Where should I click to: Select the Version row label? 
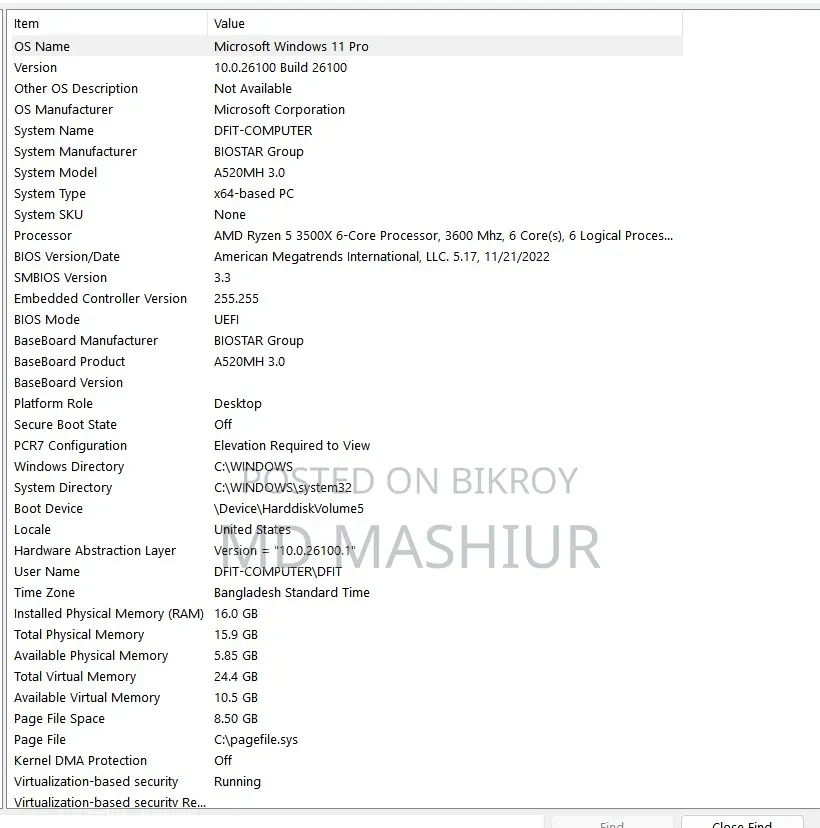click(x=35, y=68)
